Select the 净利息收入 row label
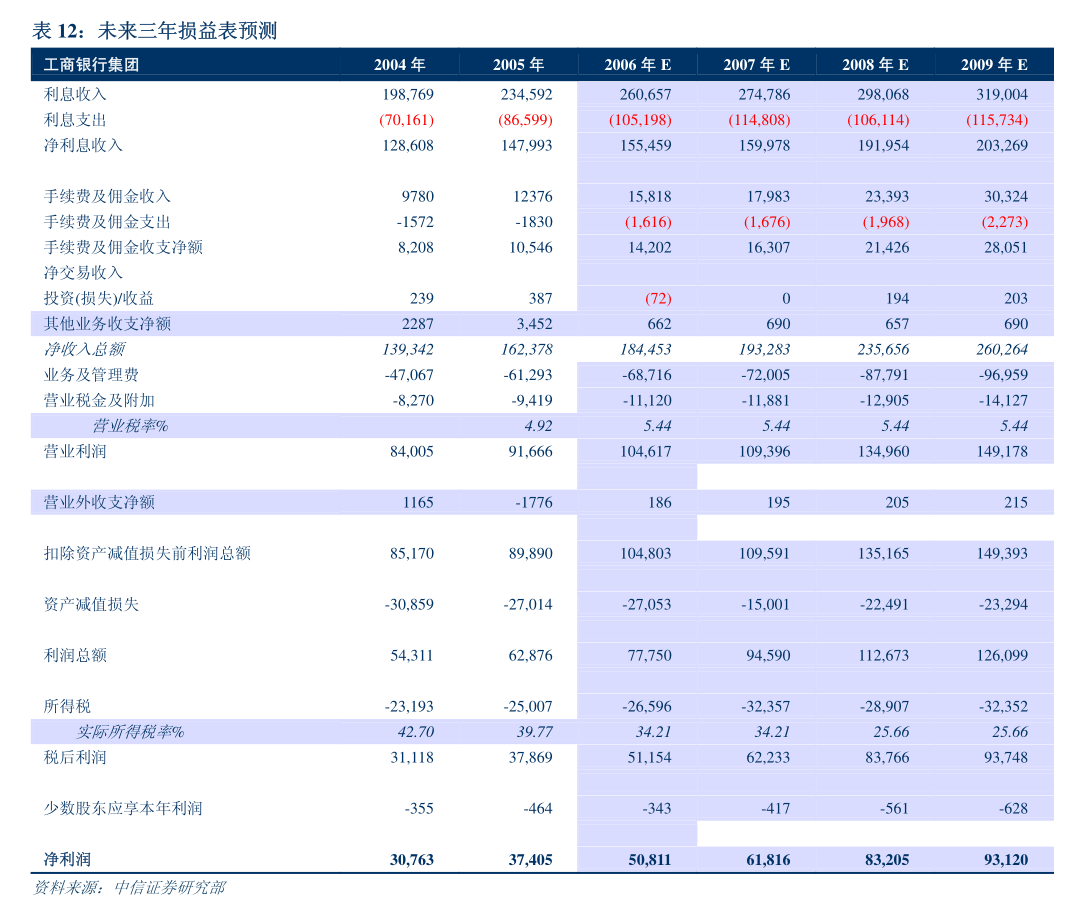Screen dimensions: 1083x911 point(83,145)
